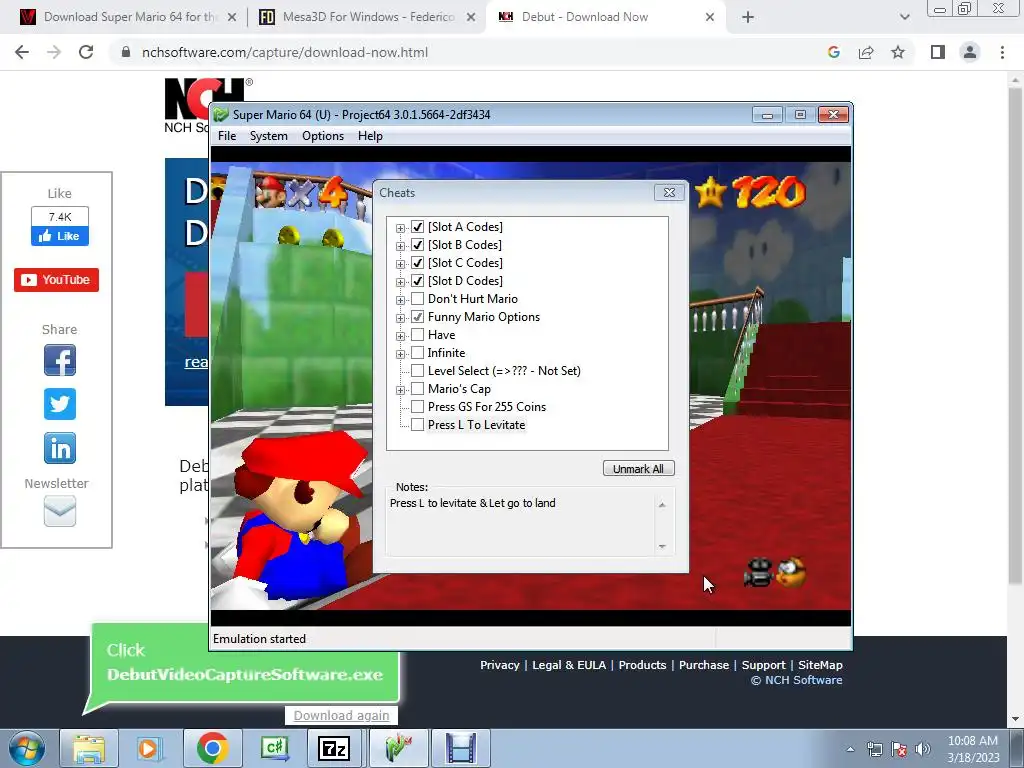Reload the page in Chrome
Viewport: 1024px width, 768px height.
point(86,52)
